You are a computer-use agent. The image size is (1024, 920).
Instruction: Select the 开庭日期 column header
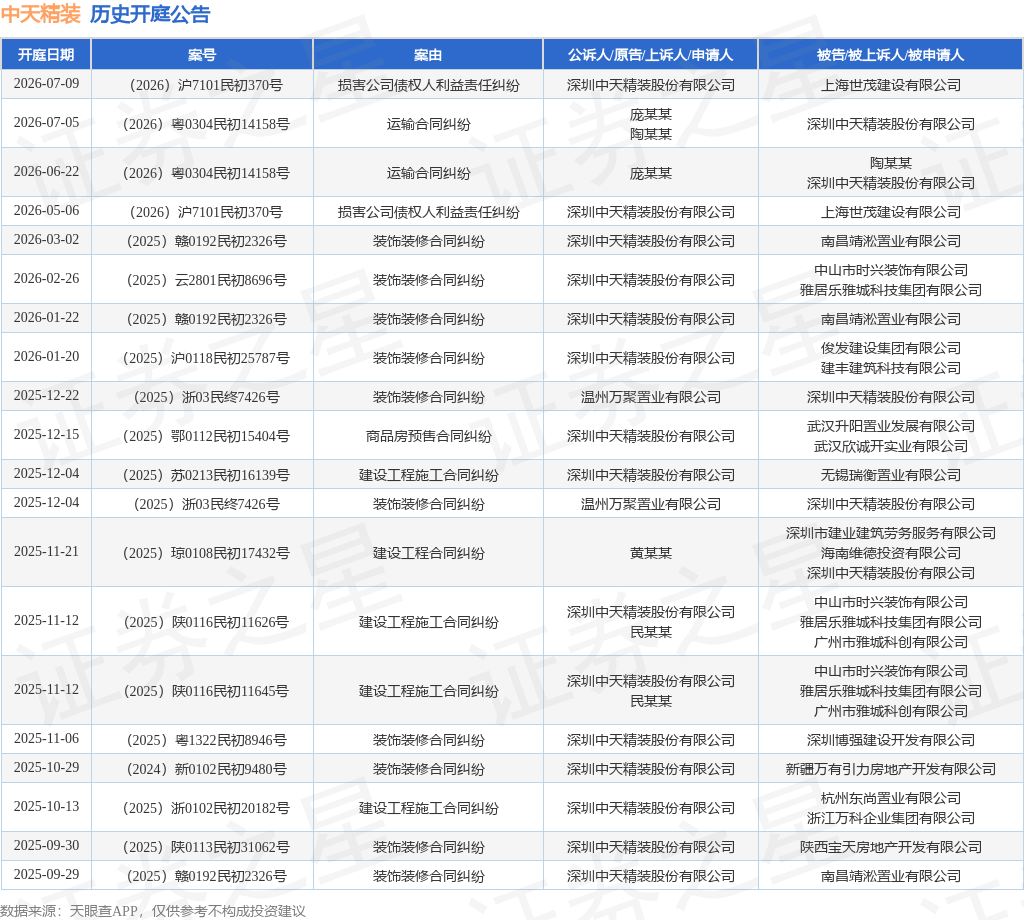coord(46,55)
